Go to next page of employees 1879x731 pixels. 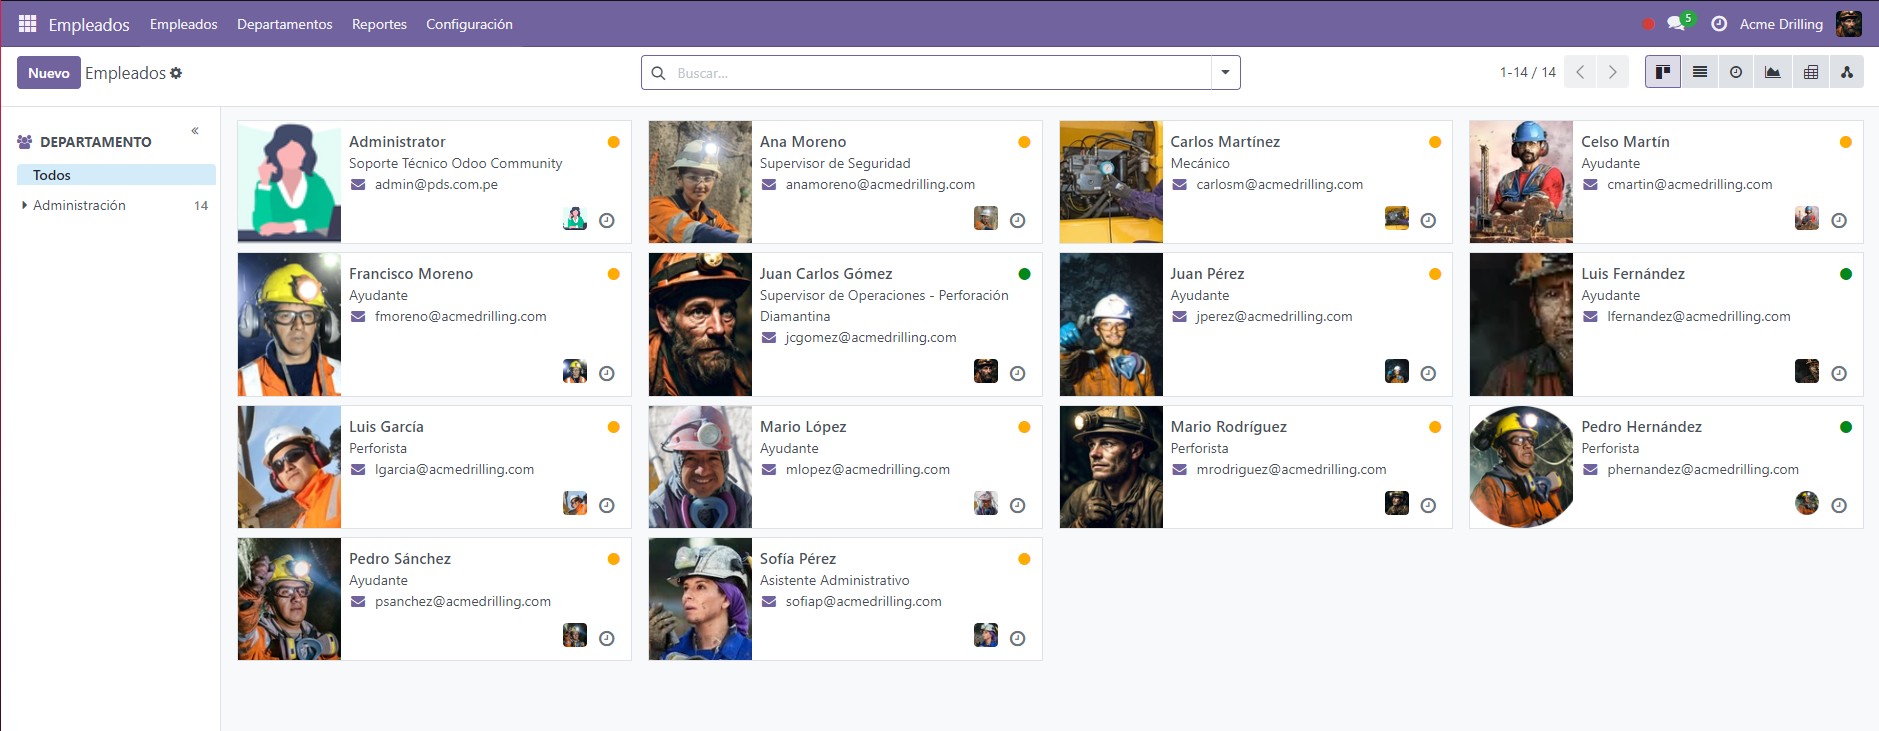coord(1612,72)
